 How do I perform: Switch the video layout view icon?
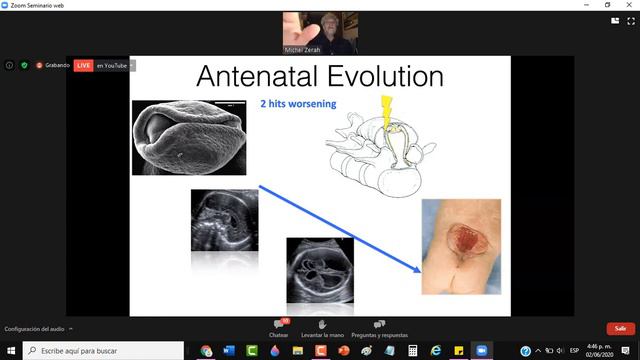(x=615, y=21)
